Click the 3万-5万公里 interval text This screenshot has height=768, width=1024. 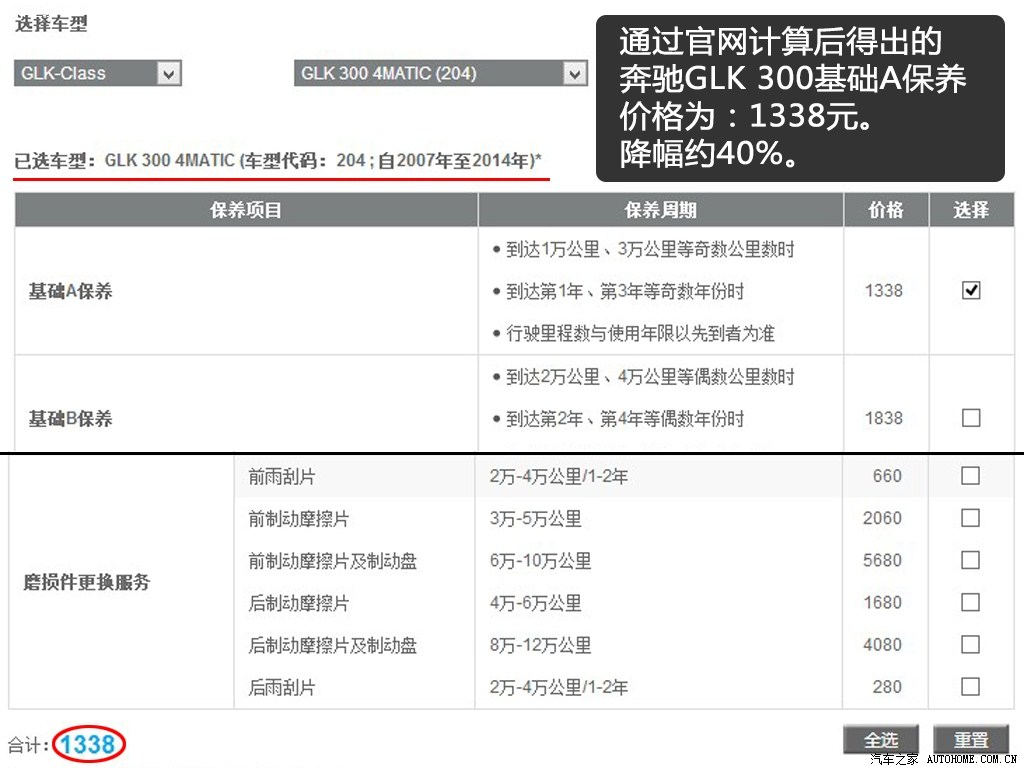[536, 519]
